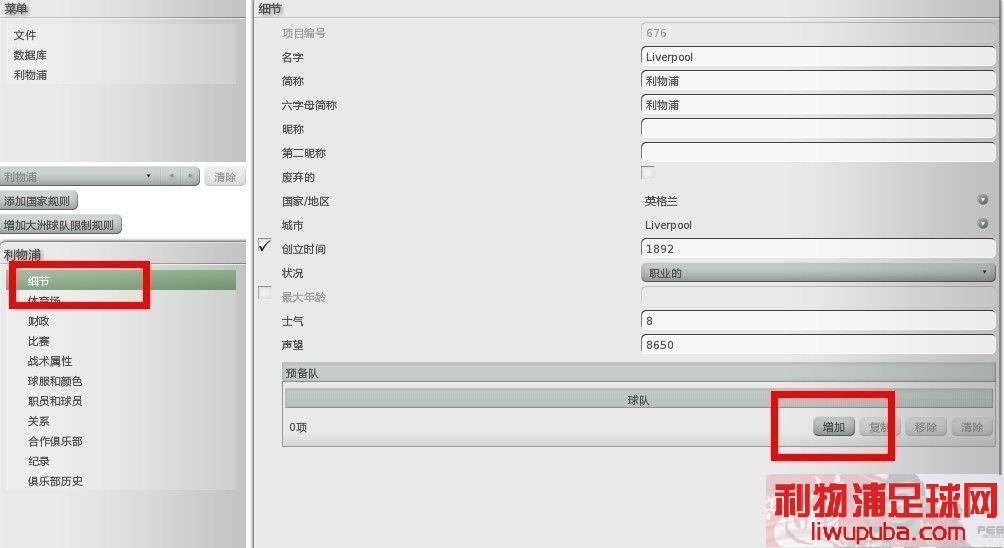The height and width of the screenshot is (548, 1004).
Task: Open the 数据库 menu item
Action: click(30, 55)
